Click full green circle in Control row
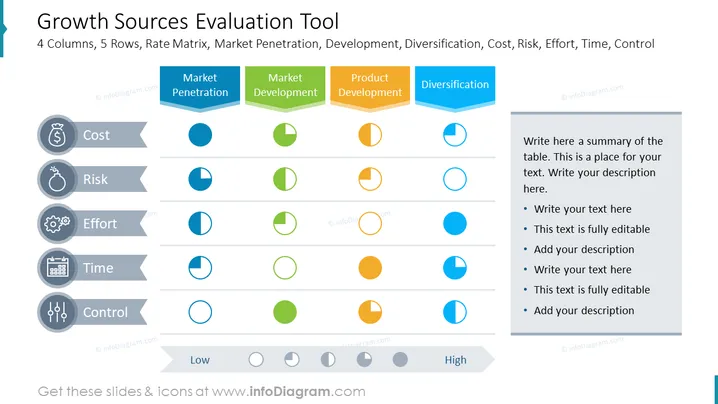This screenshot has width=718, height=404. [x=285, y=312]
